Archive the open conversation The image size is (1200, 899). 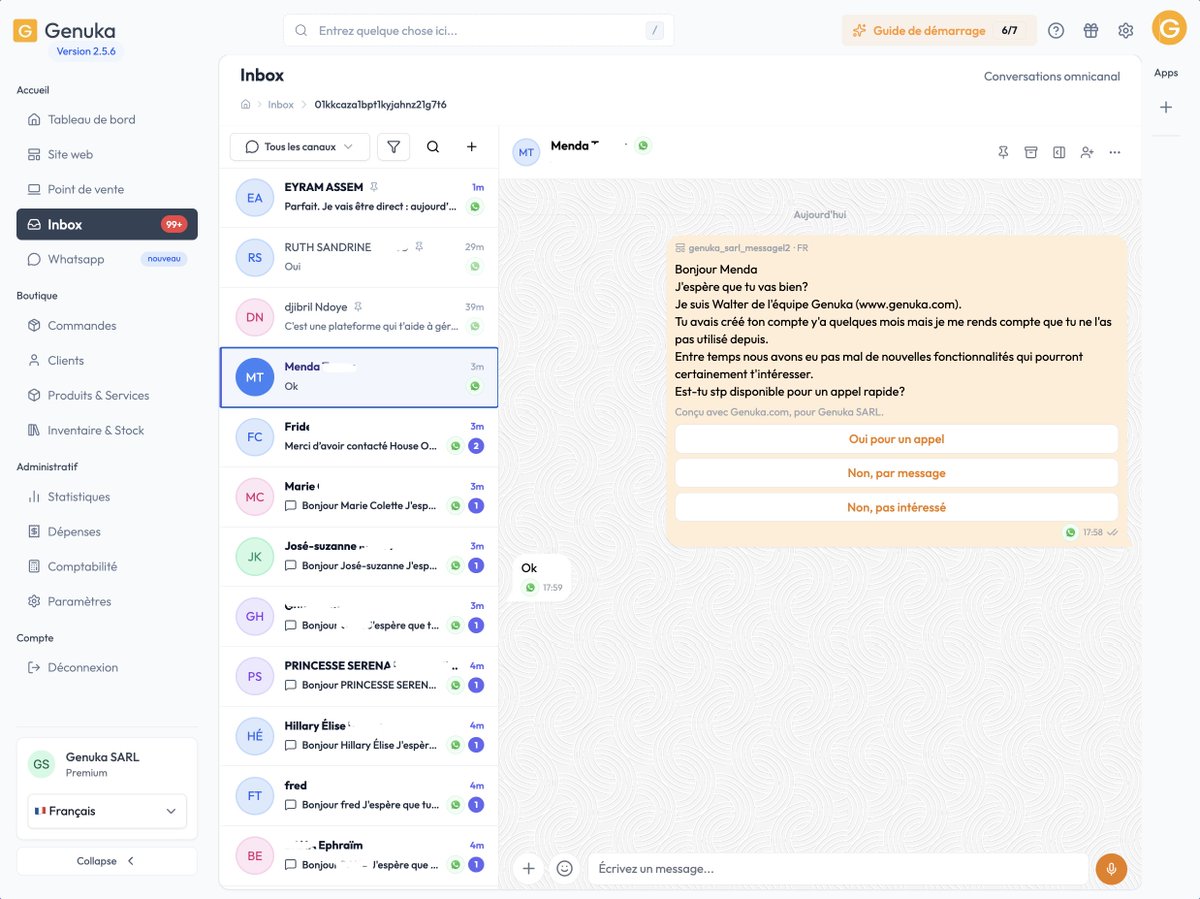tap(1031, 152)
